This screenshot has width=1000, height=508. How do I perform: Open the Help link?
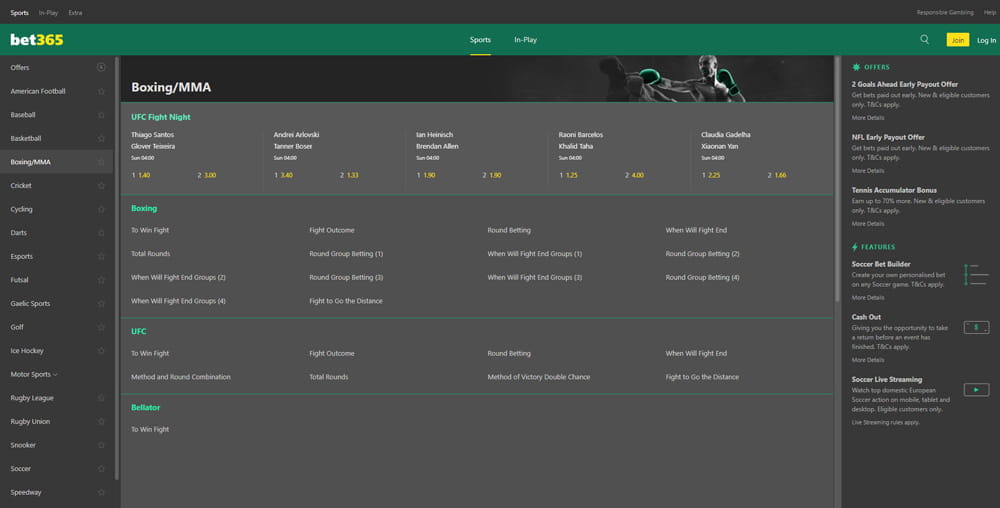click(x=989, y=13)
